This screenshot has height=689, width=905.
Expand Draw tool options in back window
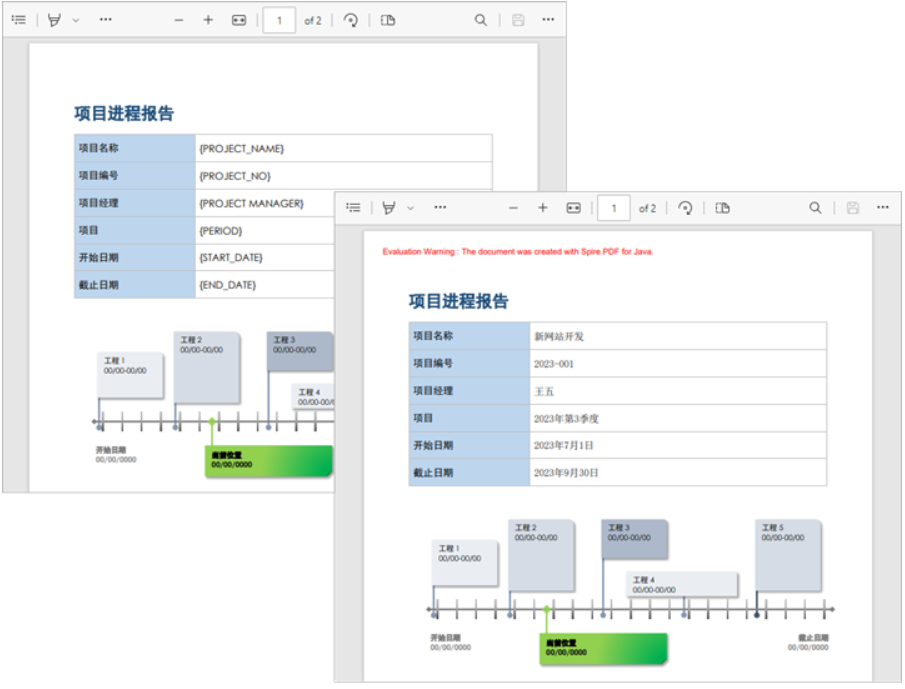(x=76, y=21)
